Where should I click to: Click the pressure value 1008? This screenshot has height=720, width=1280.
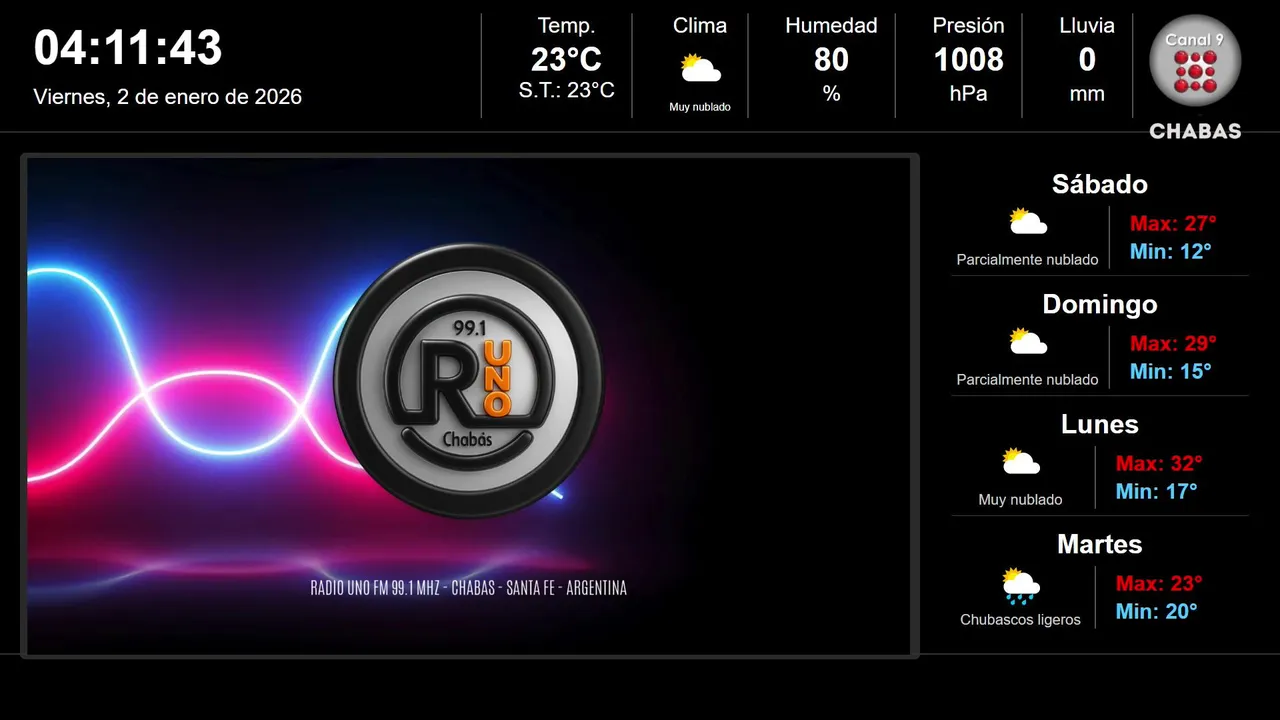click(968, 60)
